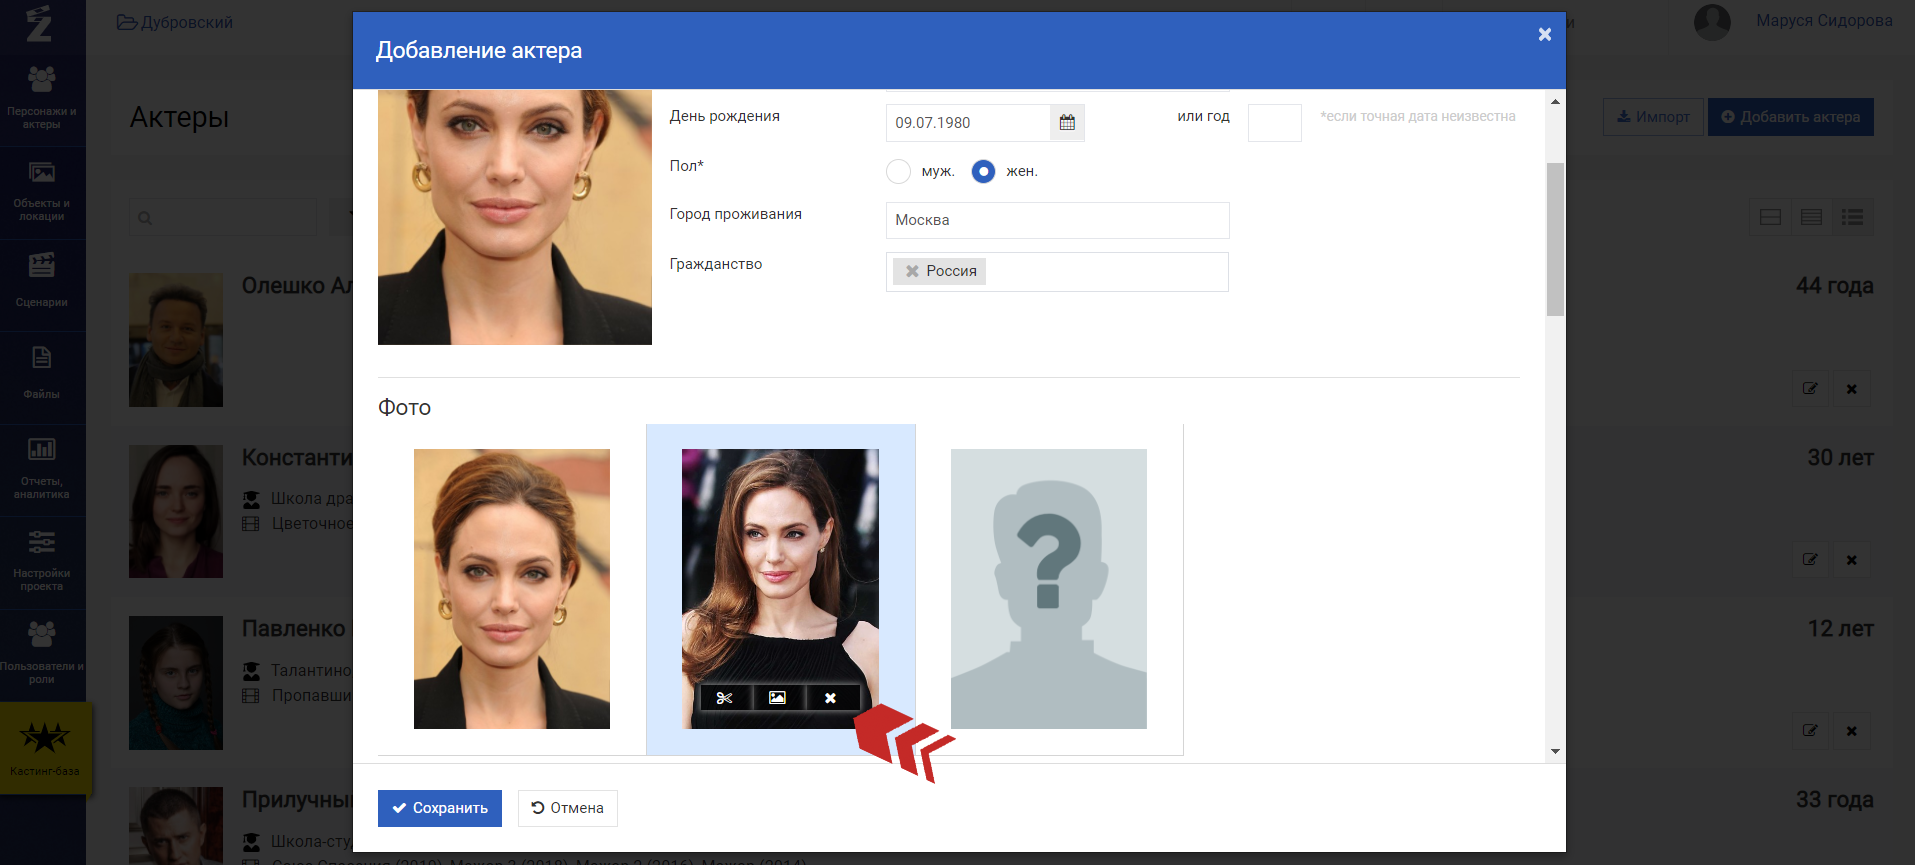Click the Z application logo
Viewport: 1915px width, 865px height.
click(39, 23)
